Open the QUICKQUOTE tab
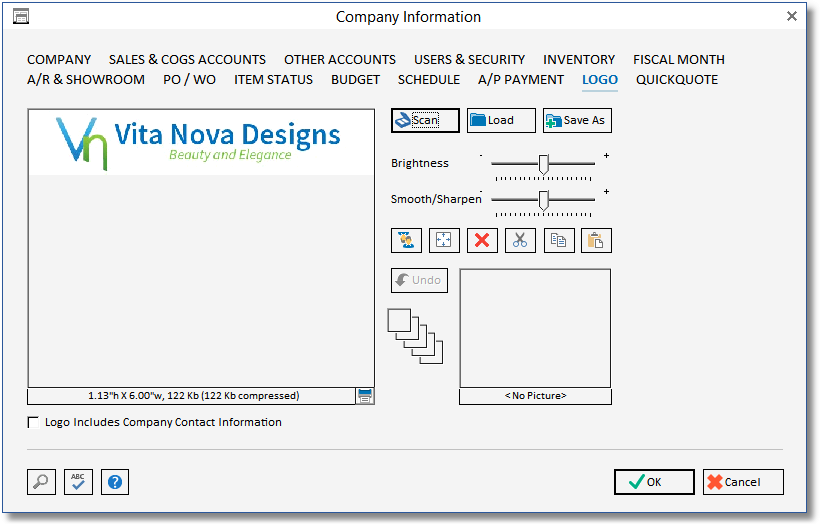 coord(677,80)
